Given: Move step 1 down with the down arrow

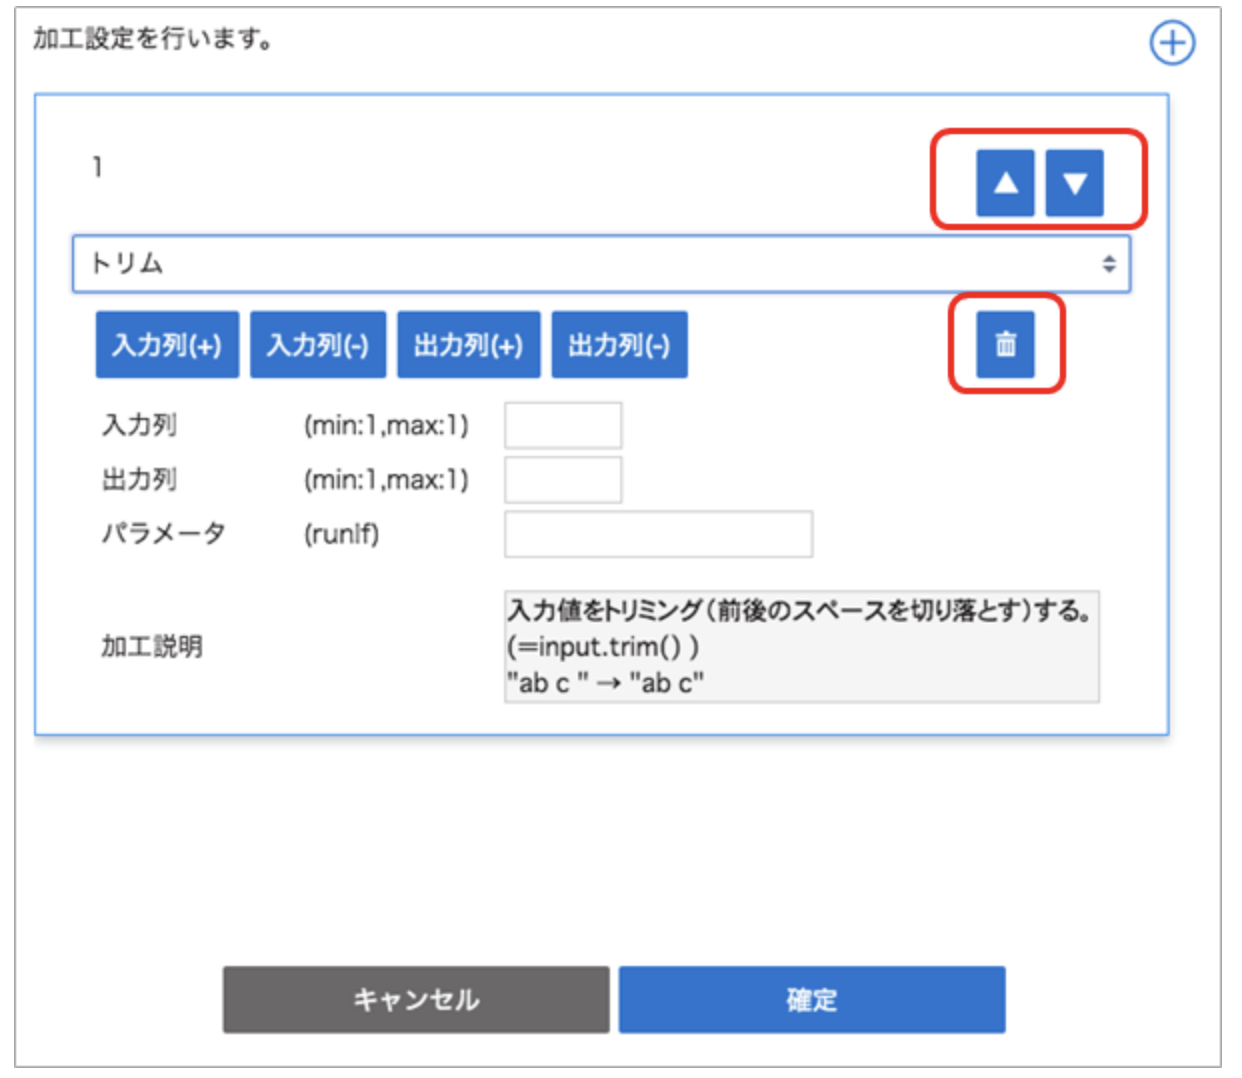Looking at the screenshot, I should (1074, 183).
